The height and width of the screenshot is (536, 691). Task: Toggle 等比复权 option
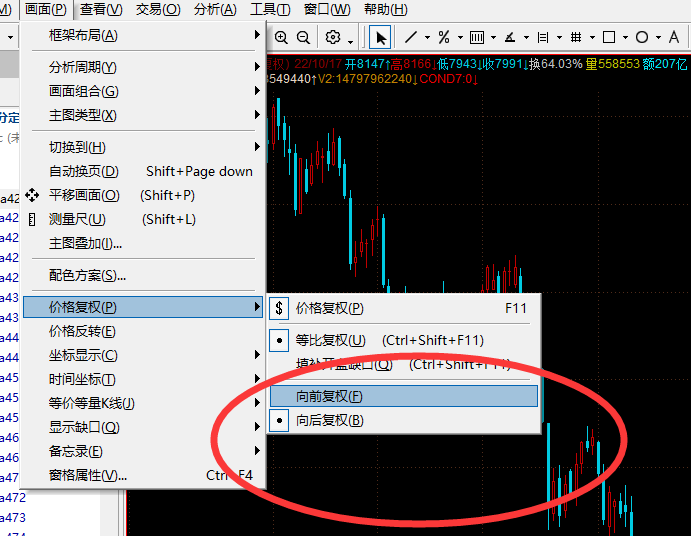pos(403,340)
